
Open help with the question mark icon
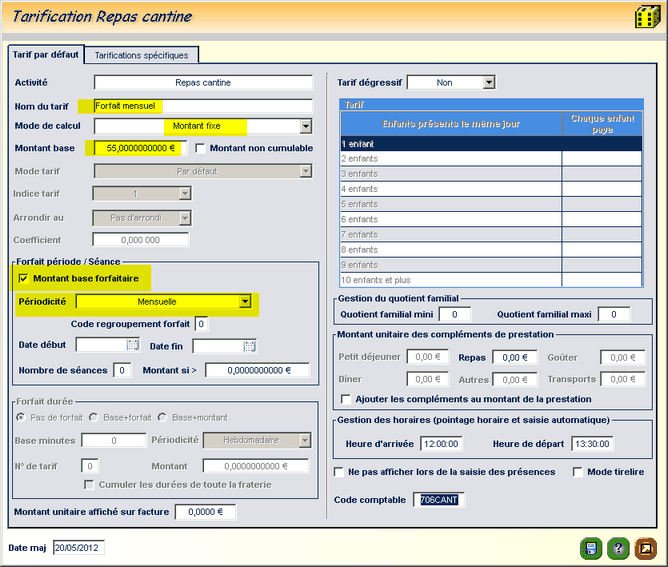coord(618,548)
